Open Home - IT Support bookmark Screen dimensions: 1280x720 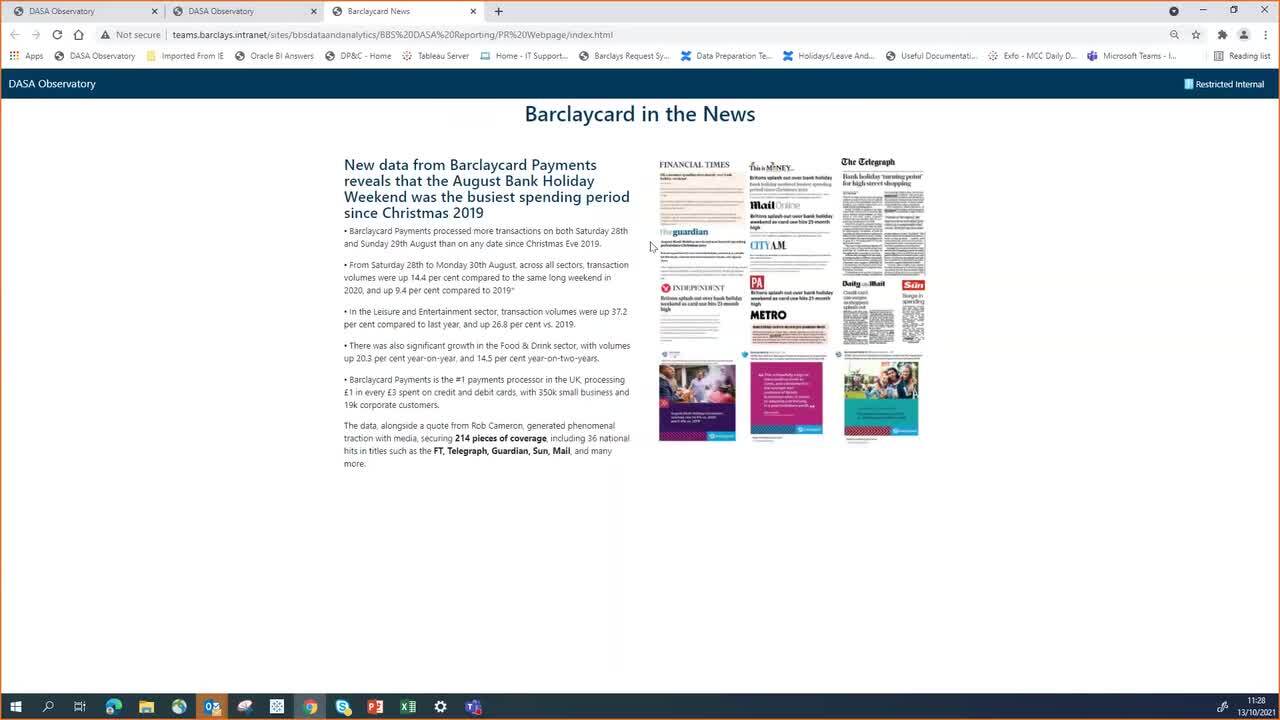524,56
